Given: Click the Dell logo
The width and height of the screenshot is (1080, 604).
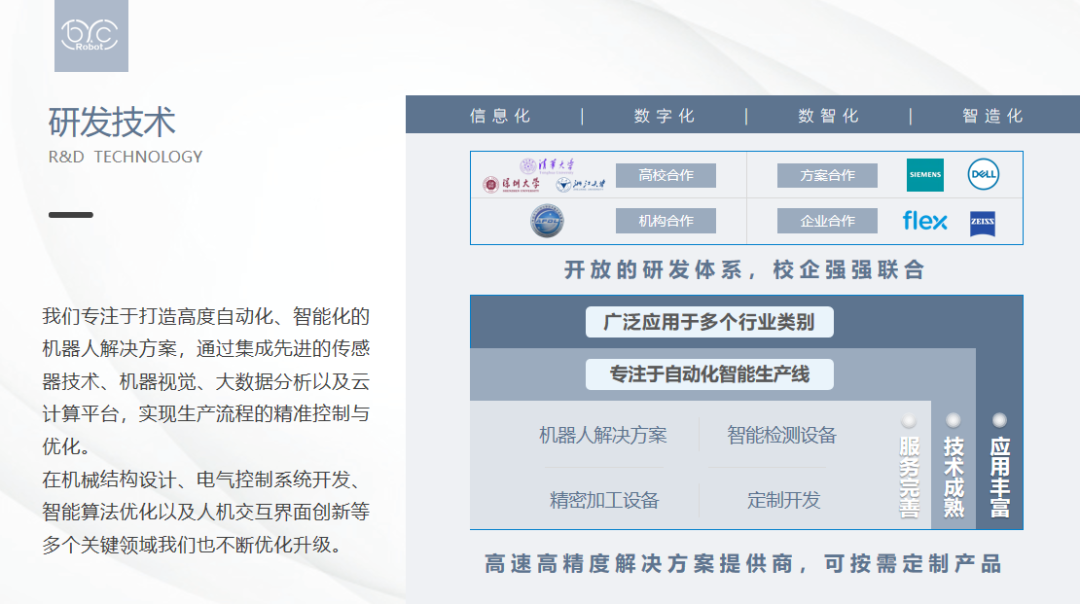Looking at the screenshot, I should [x=983, y=174].
